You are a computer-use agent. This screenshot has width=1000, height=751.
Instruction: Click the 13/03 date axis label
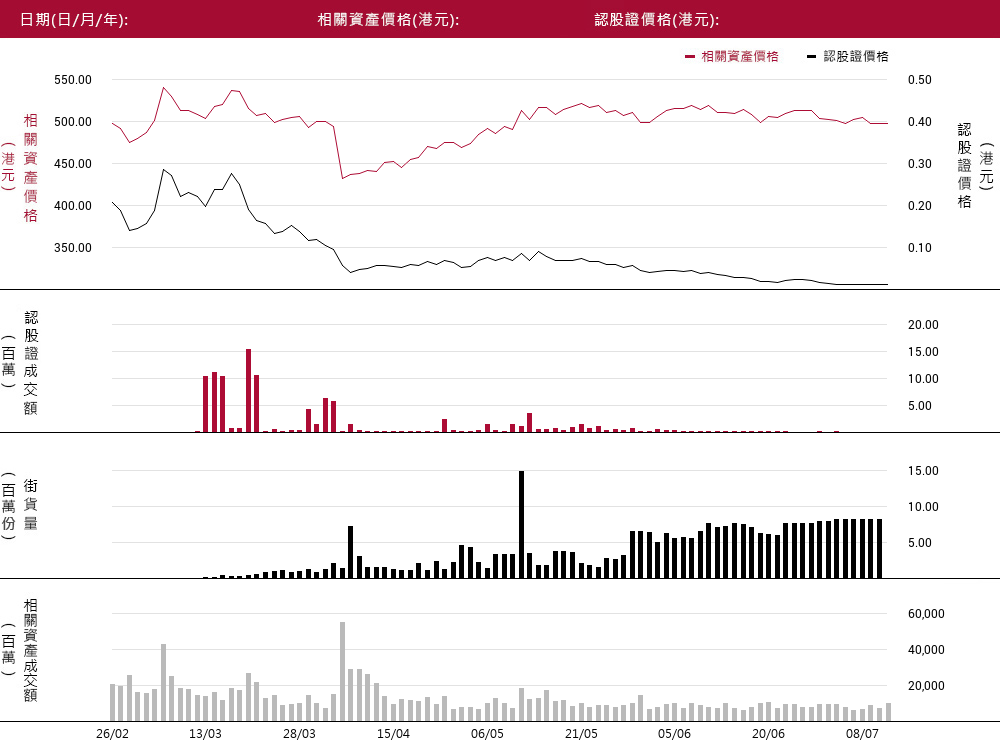point(205,734)
